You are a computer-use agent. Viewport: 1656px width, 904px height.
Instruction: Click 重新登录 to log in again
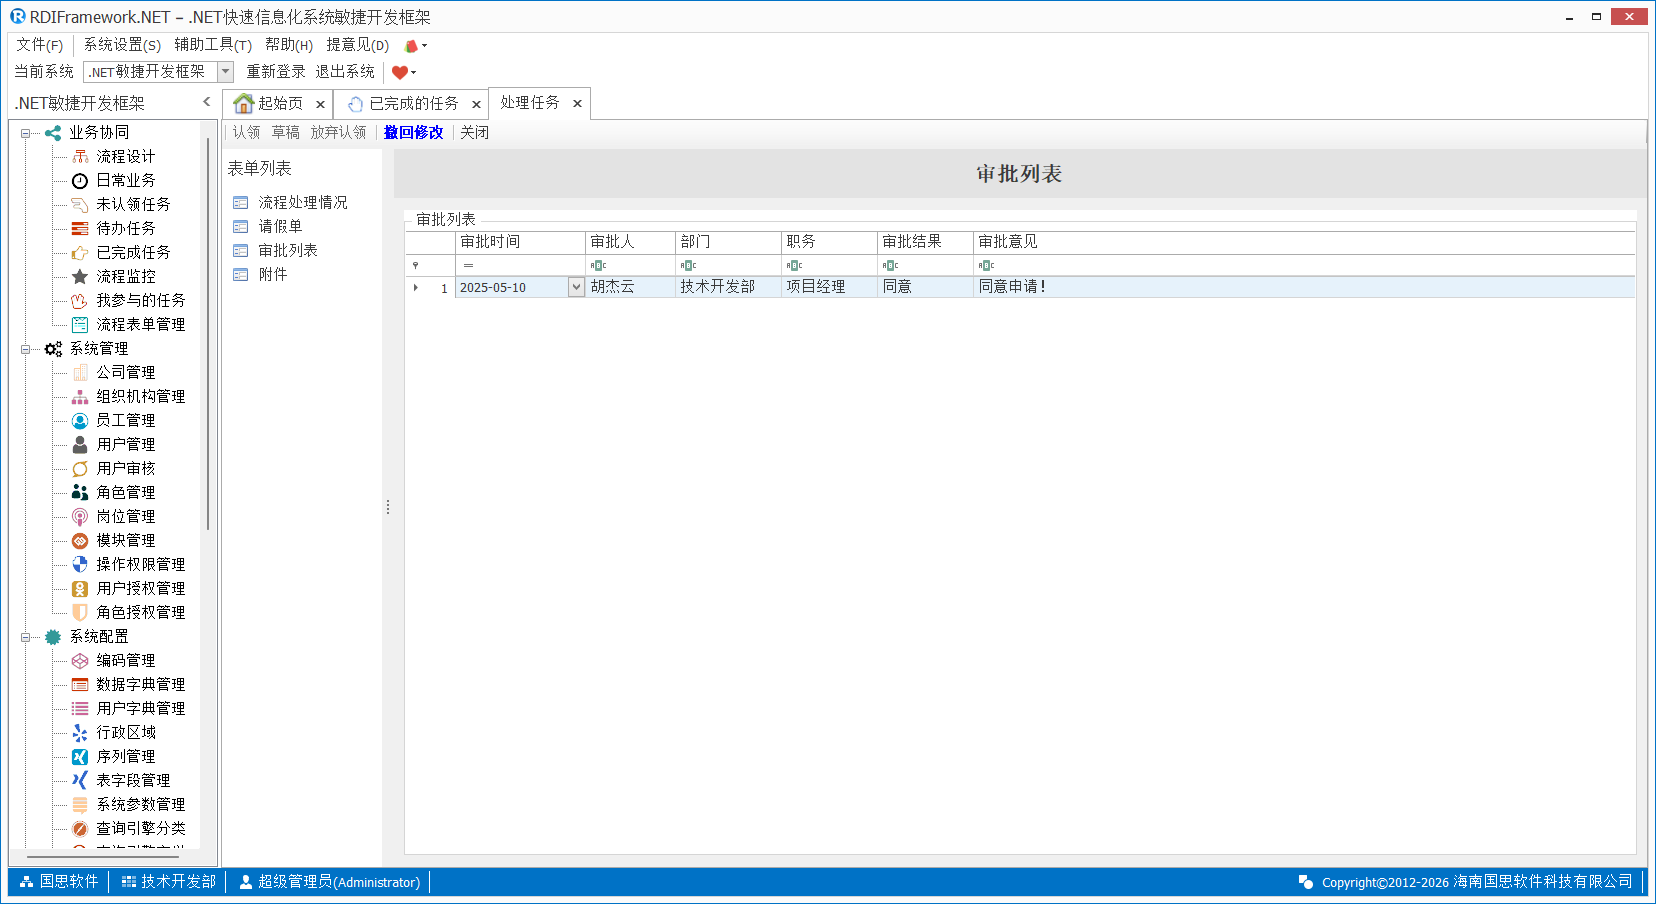tap(276, 72)
